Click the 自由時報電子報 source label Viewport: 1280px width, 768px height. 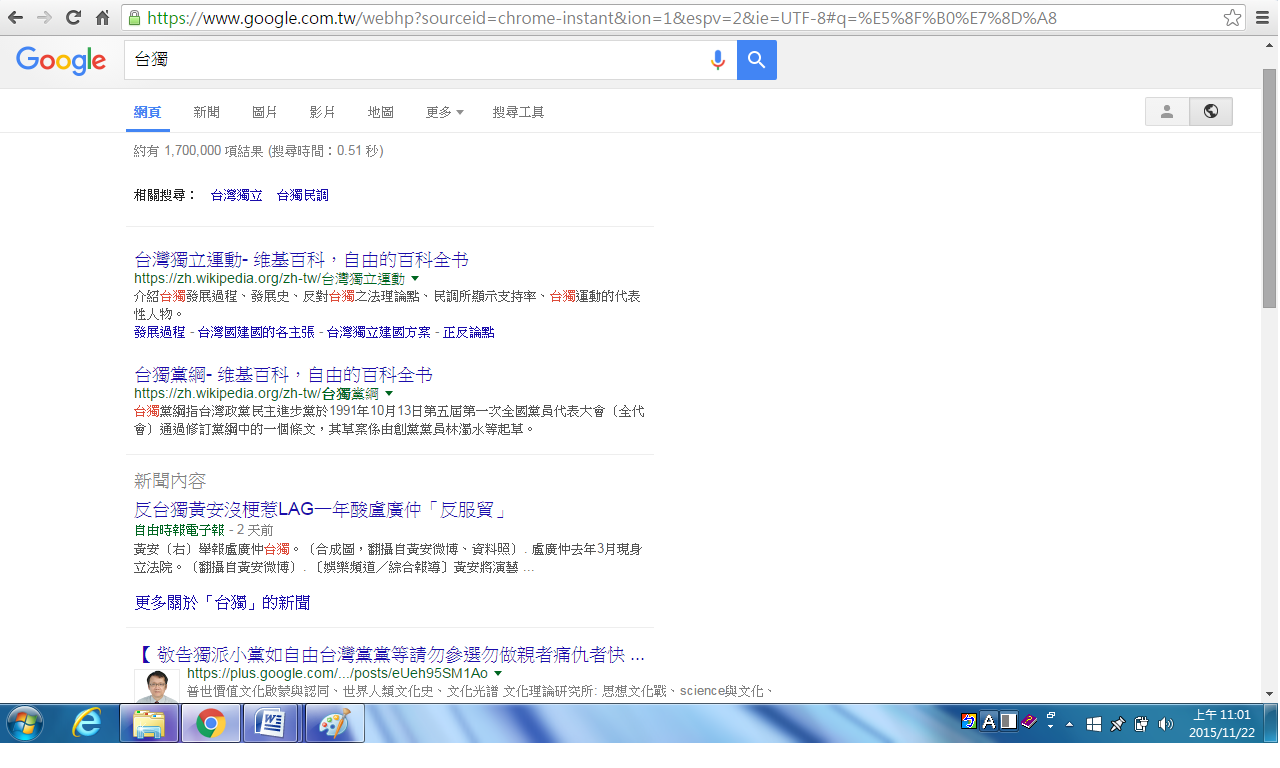tap(179, 529)
